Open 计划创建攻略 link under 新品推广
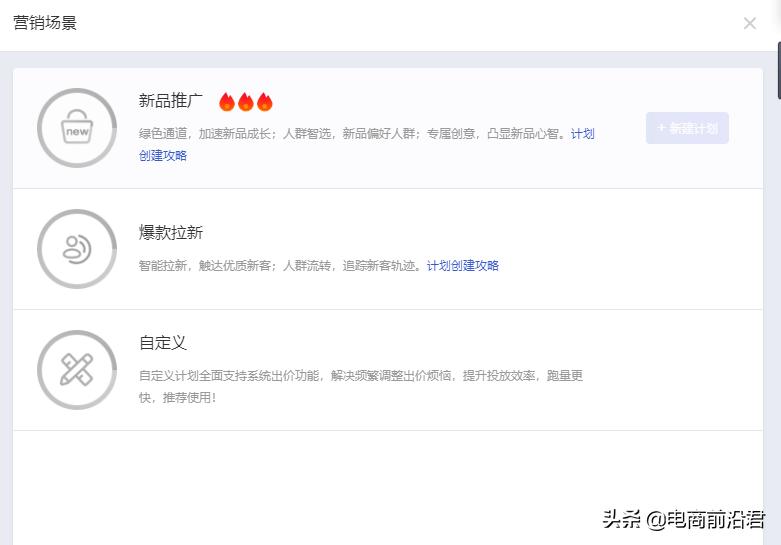 click(x=367, y=144)
